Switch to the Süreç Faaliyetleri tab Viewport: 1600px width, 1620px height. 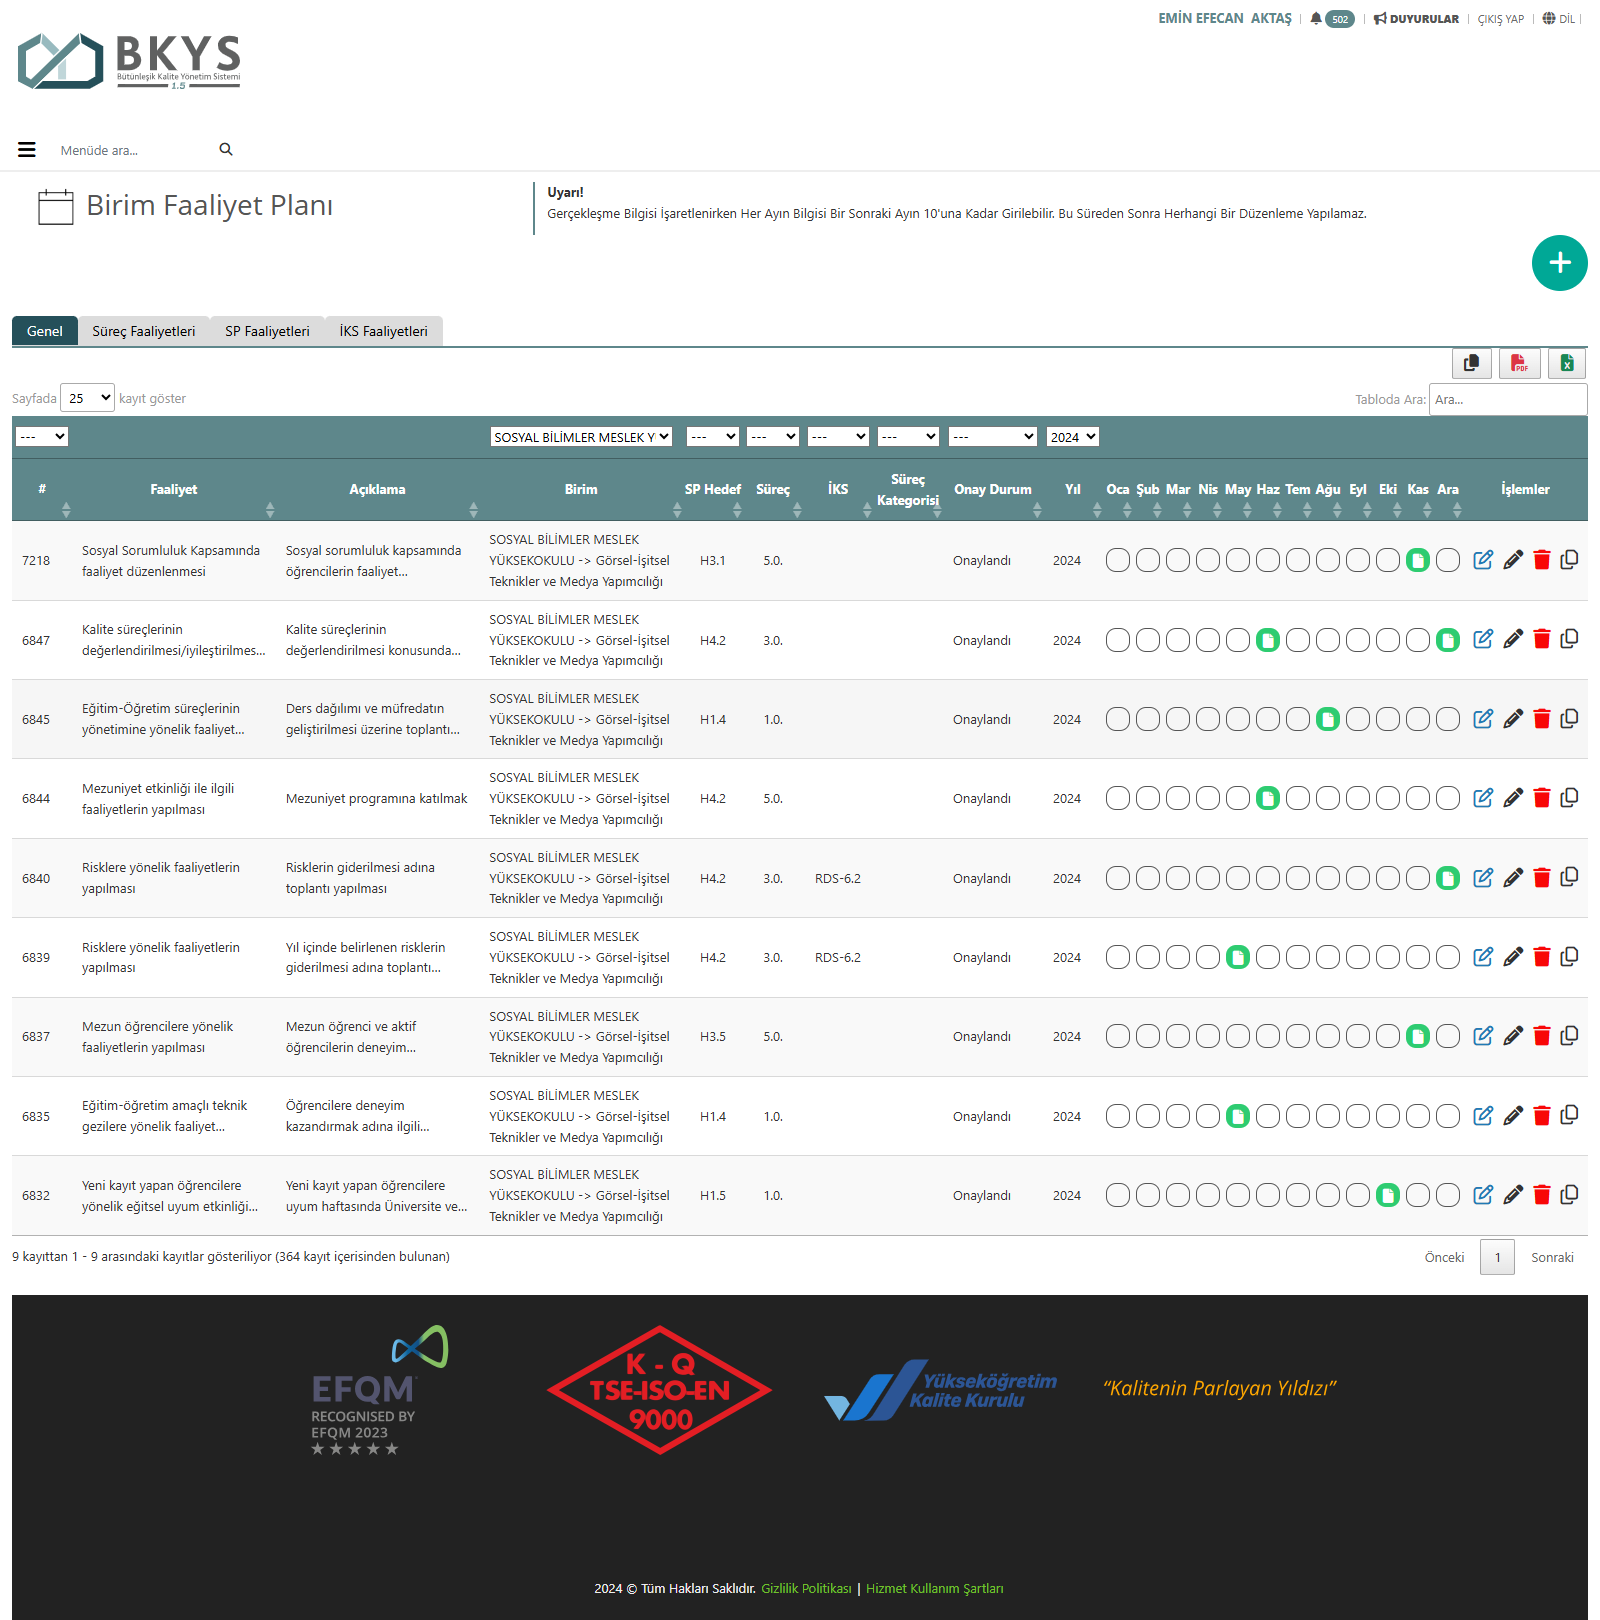[x=144, y=331]
